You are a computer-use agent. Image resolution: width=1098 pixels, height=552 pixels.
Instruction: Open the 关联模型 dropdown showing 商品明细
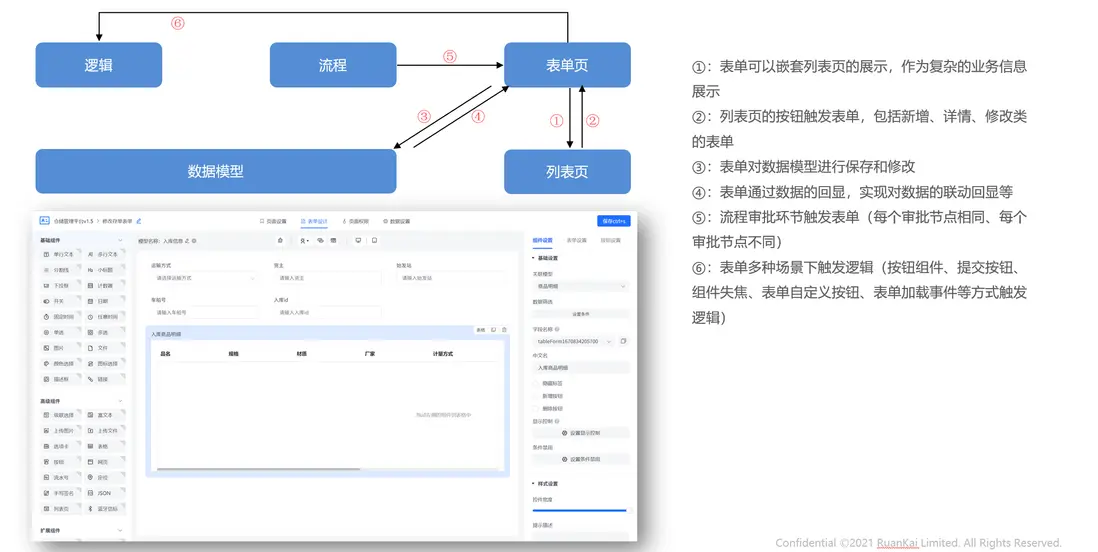581,287
